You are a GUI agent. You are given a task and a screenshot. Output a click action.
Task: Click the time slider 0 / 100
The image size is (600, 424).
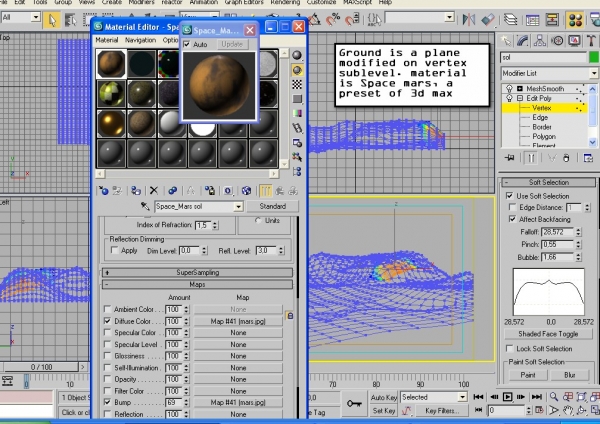[41, 367]
